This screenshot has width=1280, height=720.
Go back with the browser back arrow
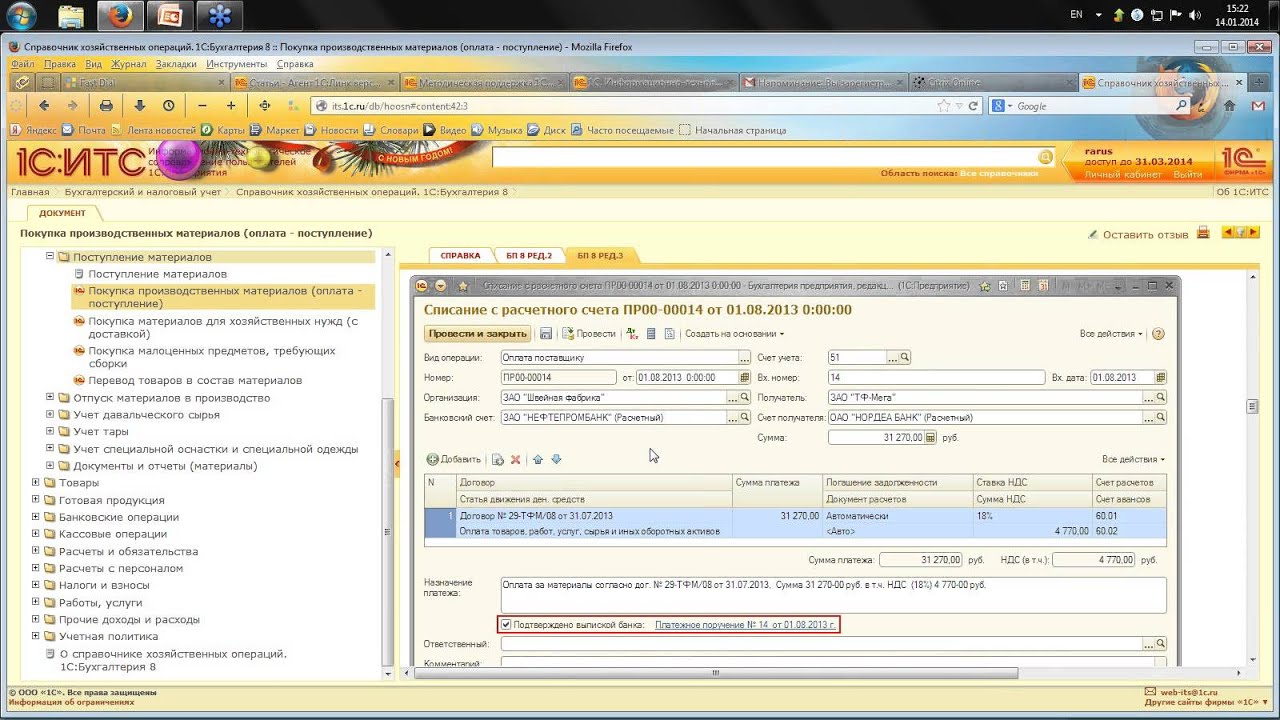[x=44, y=105]
